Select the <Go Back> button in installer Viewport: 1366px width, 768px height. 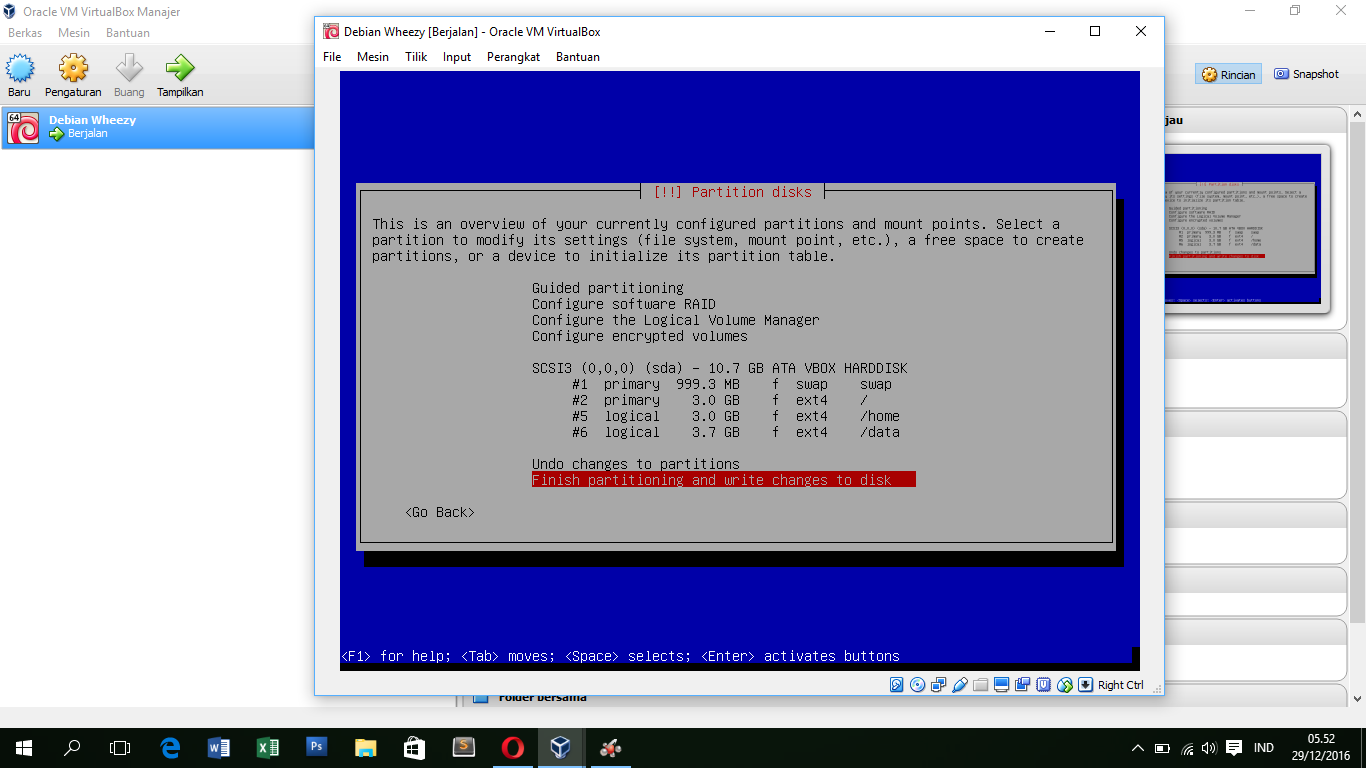tap(440, 512)
